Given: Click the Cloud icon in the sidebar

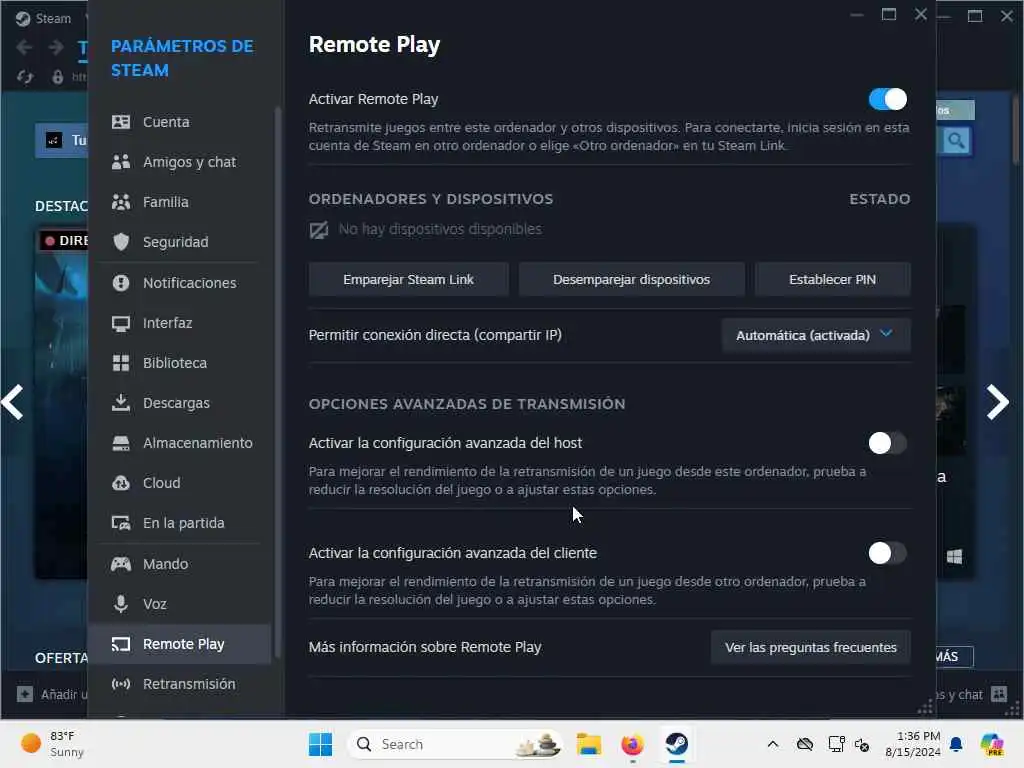Looking at the screenshot, I should coord(121,483).
